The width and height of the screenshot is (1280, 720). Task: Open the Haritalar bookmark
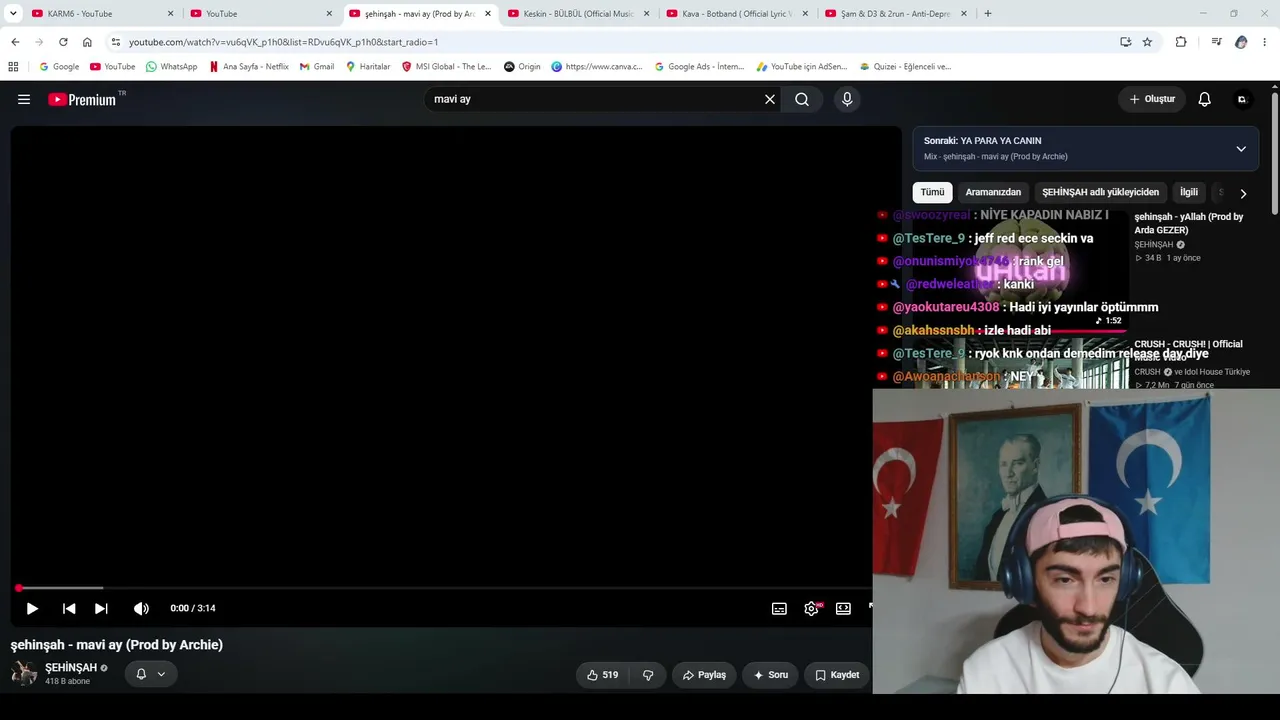(368, 67)
